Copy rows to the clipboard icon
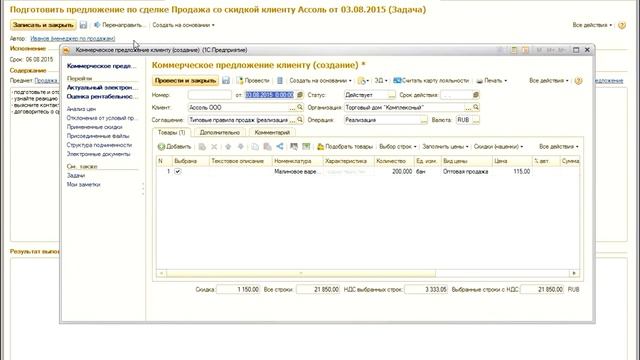This screenshot has width=640, height=360. [x=255, y=147]
